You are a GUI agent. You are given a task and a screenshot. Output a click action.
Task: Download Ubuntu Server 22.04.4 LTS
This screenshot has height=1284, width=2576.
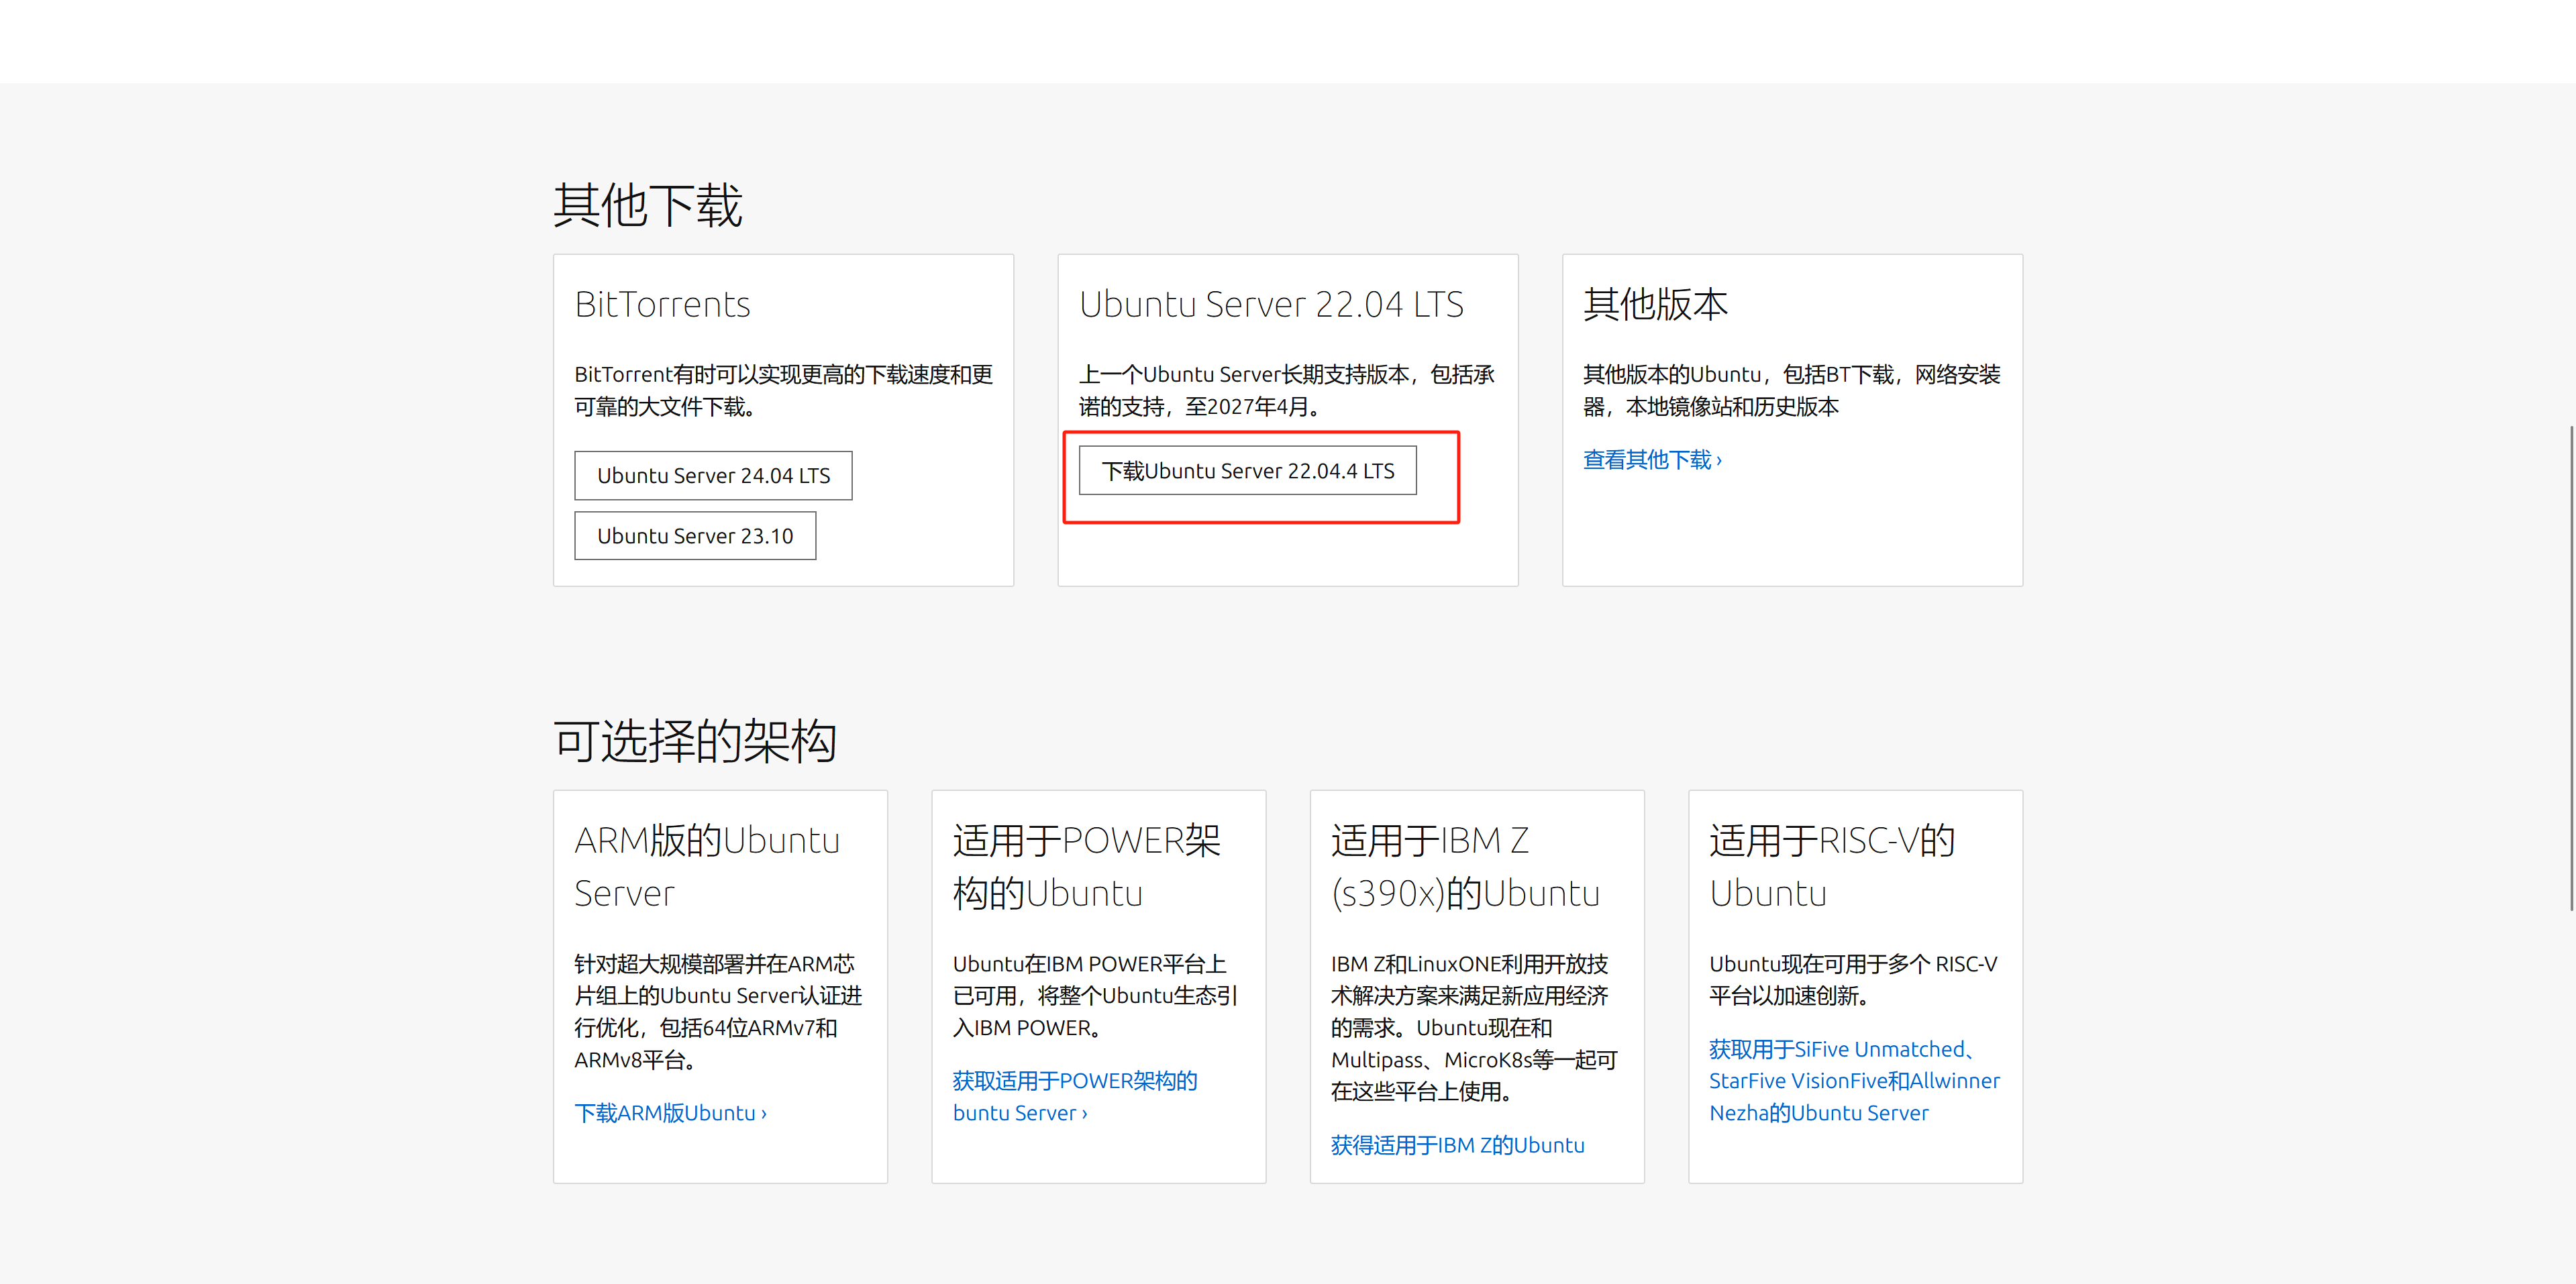click(x=1247, y=471)
